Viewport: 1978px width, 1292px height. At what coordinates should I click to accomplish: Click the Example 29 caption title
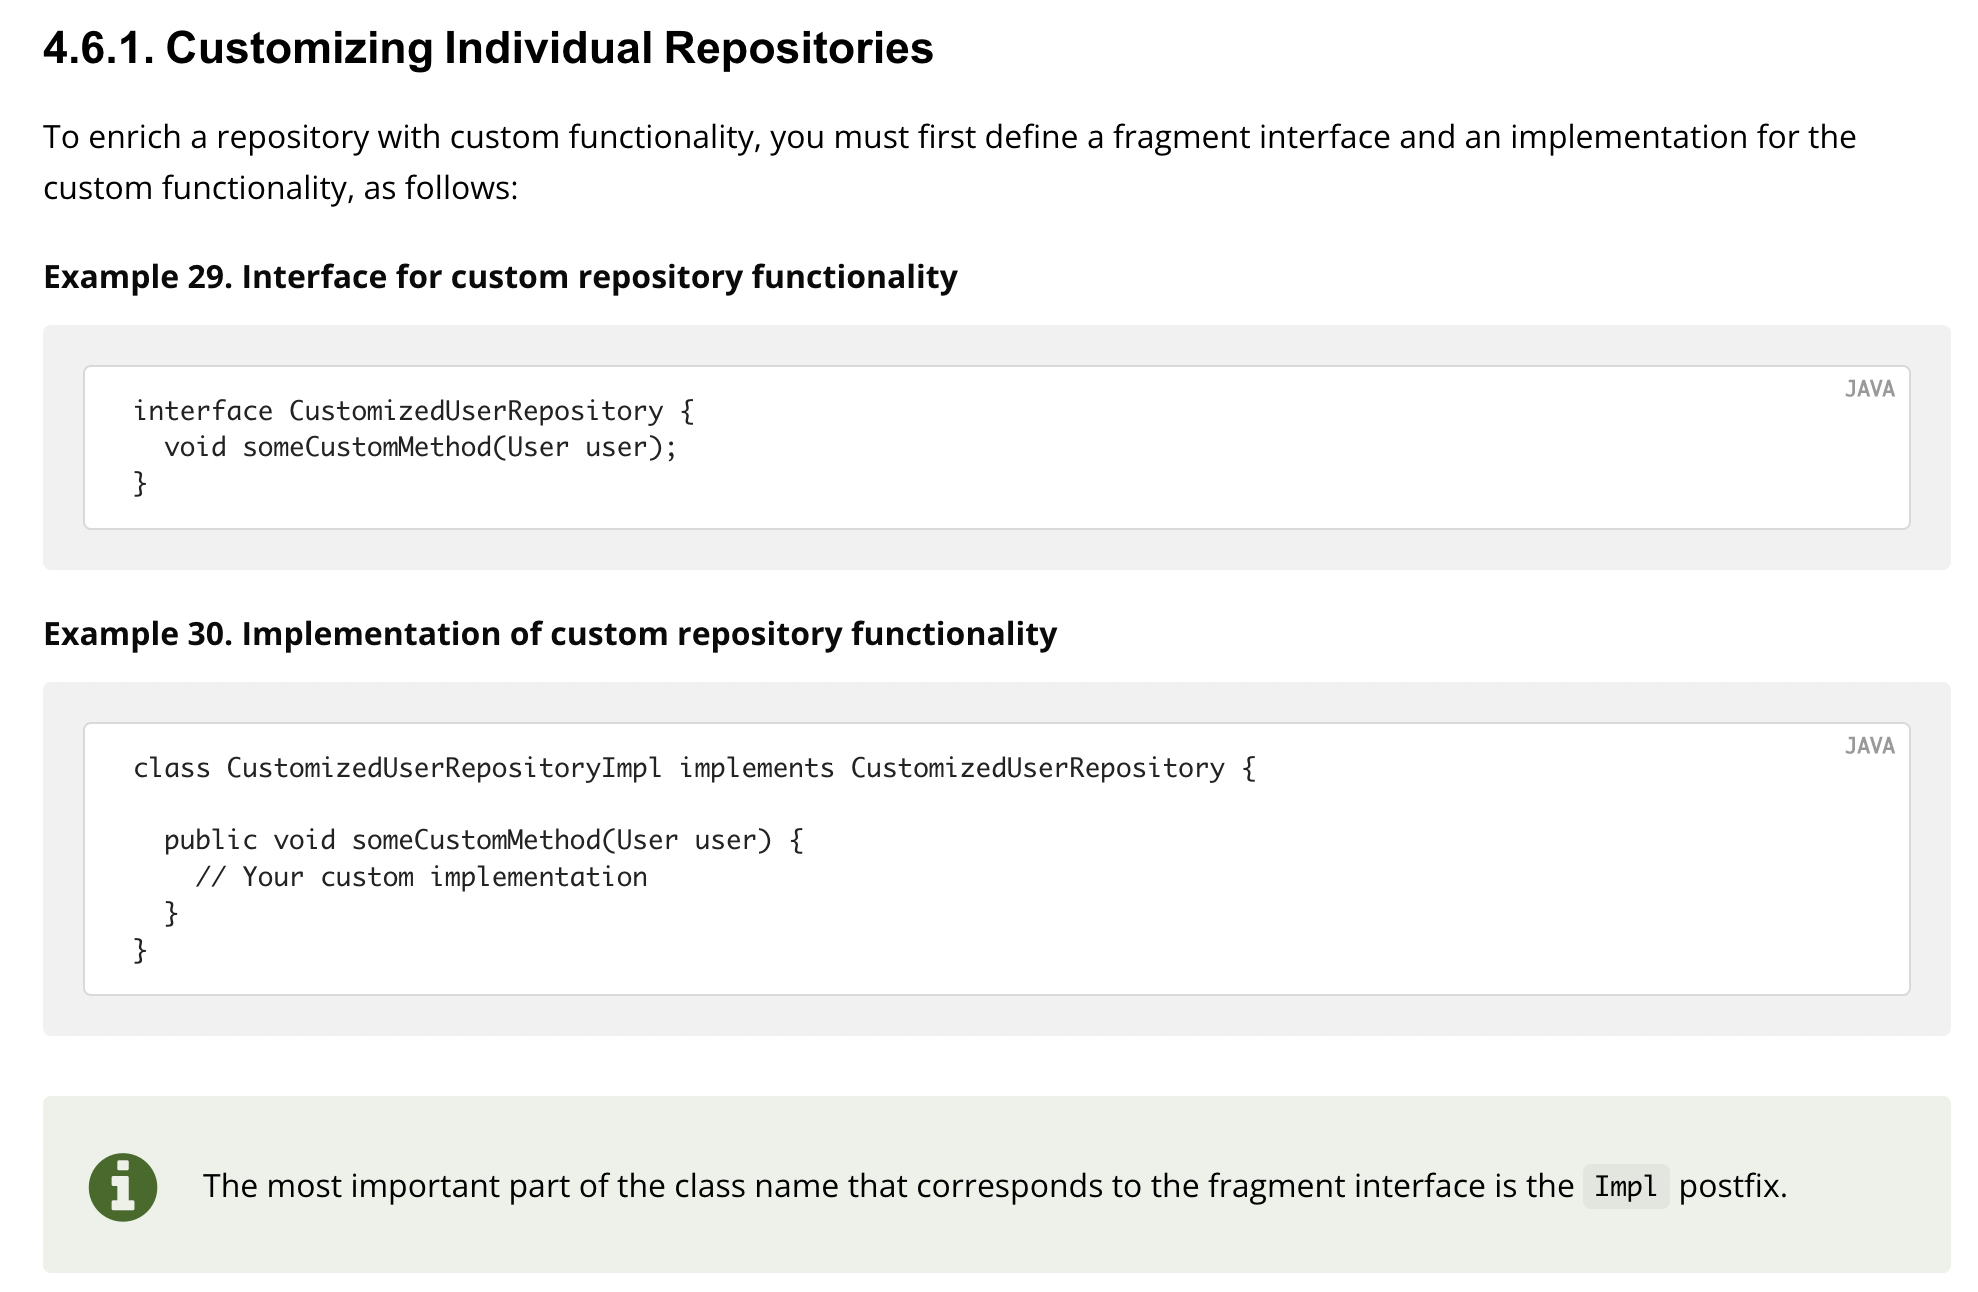pyautogui.click(x=500, y=277)
